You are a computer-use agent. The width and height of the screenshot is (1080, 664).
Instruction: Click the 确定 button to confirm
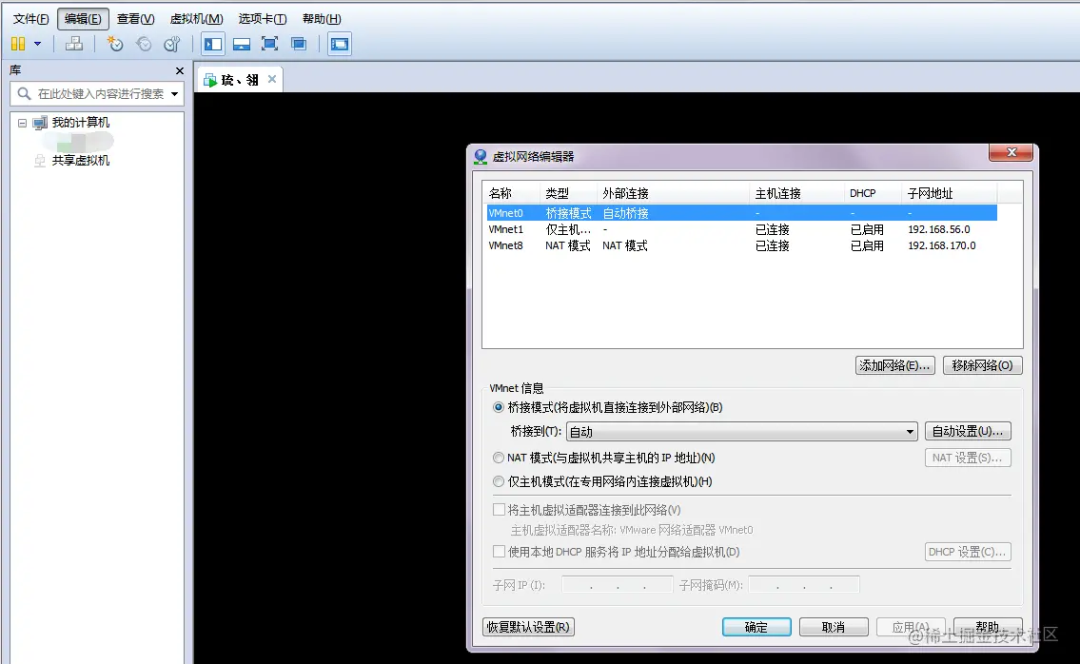(x=756, y=627)
